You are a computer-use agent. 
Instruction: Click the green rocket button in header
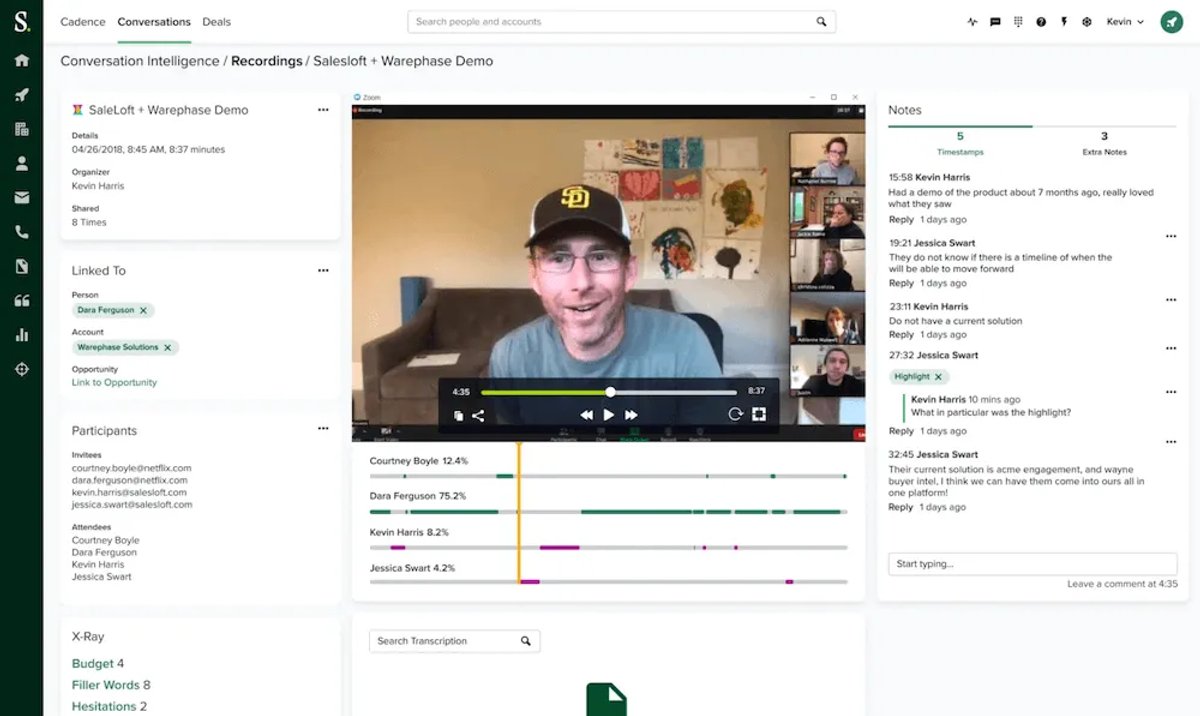click(1172, 22)
